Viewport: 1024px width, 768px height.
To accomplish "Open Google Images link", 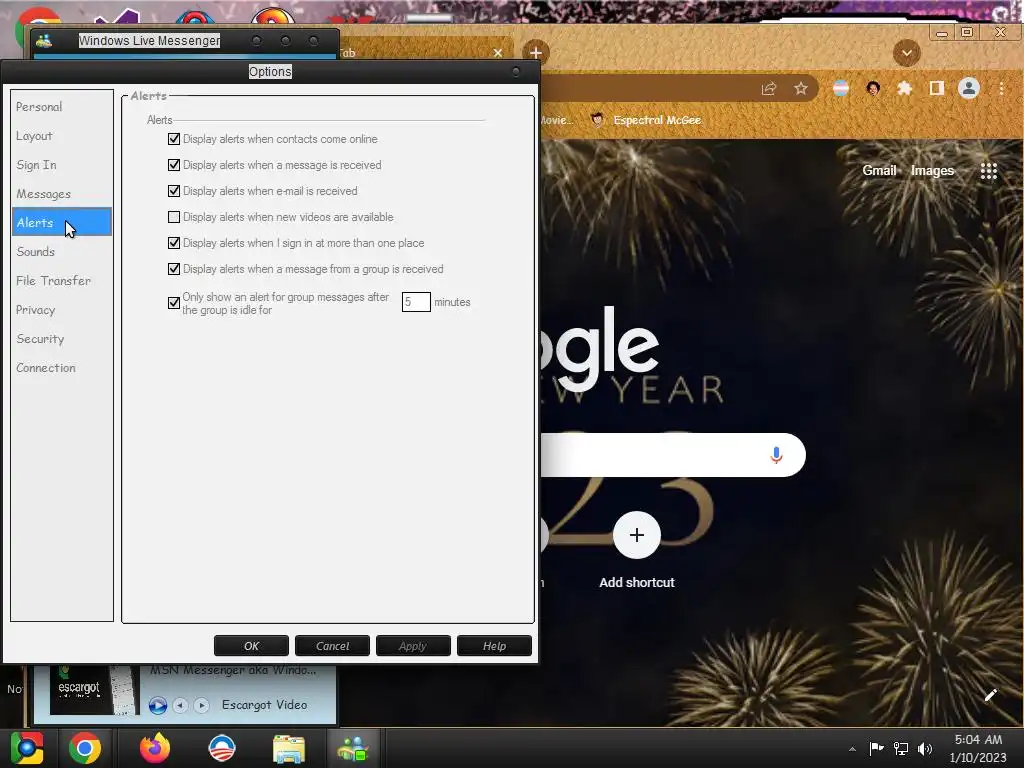I will [x=932, y=170].
